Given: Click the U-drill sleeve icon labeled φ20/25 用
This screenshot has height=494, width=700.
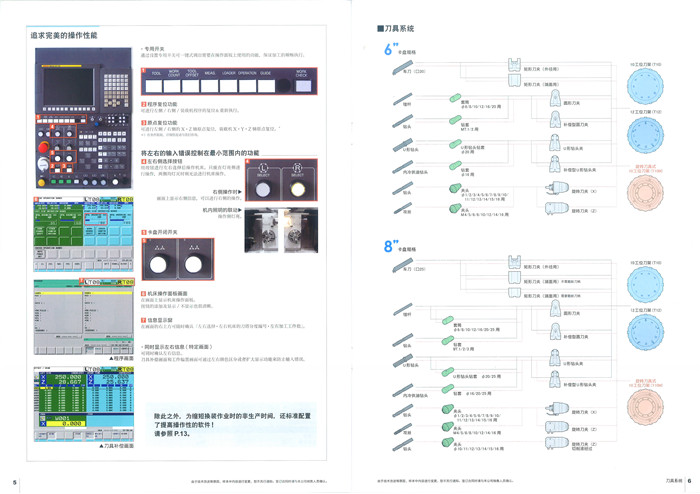Looking at the screenshot, I should (448, 371).
